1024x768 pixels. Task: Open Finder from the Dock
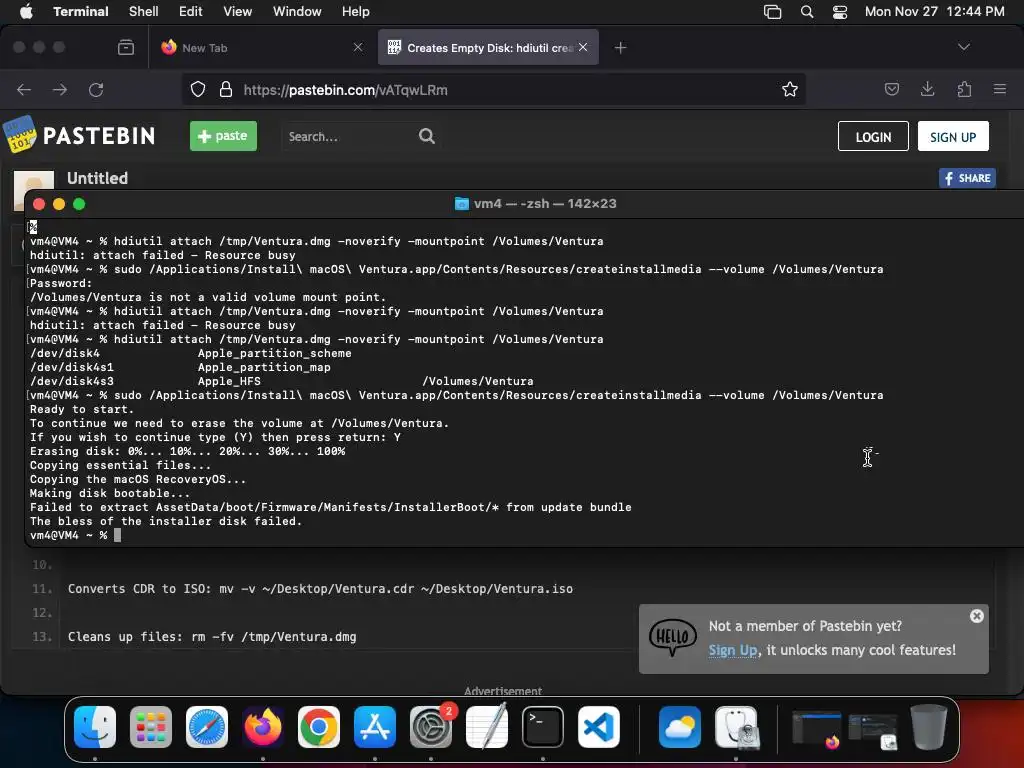pyautogui.click(x=95, y=727)
